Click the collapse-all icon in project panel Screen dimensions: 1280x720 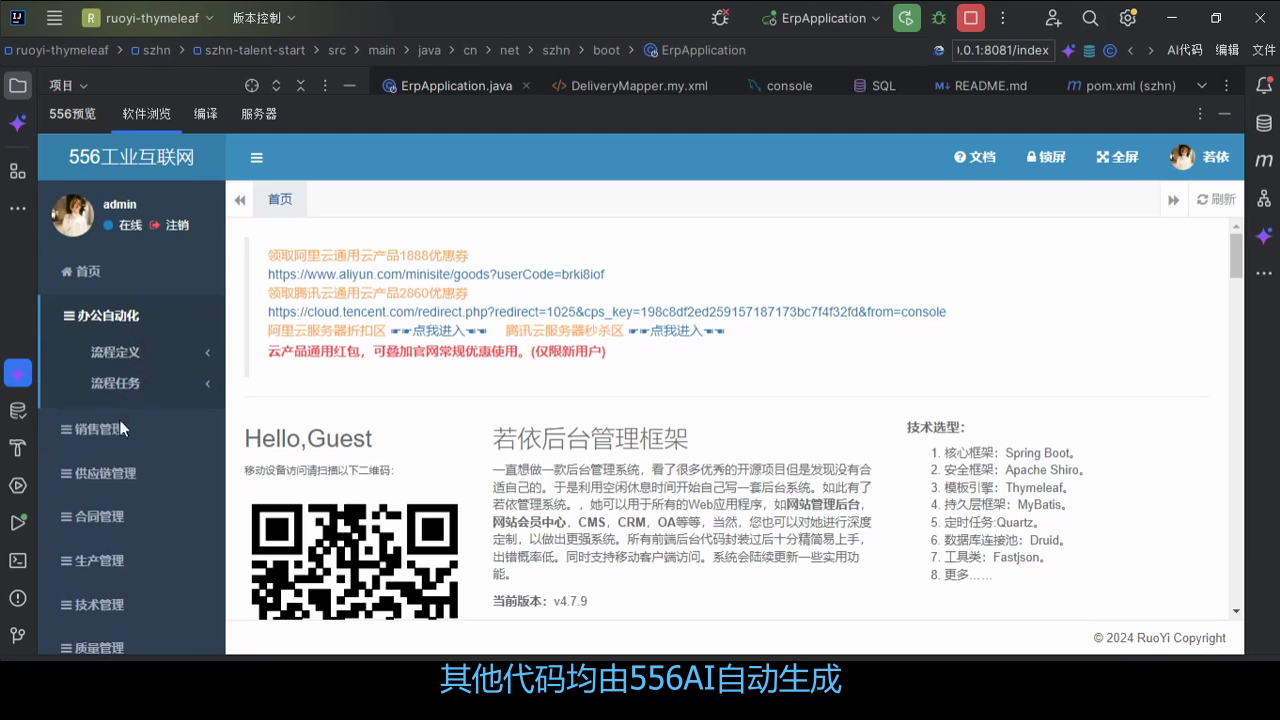(300, 86)
